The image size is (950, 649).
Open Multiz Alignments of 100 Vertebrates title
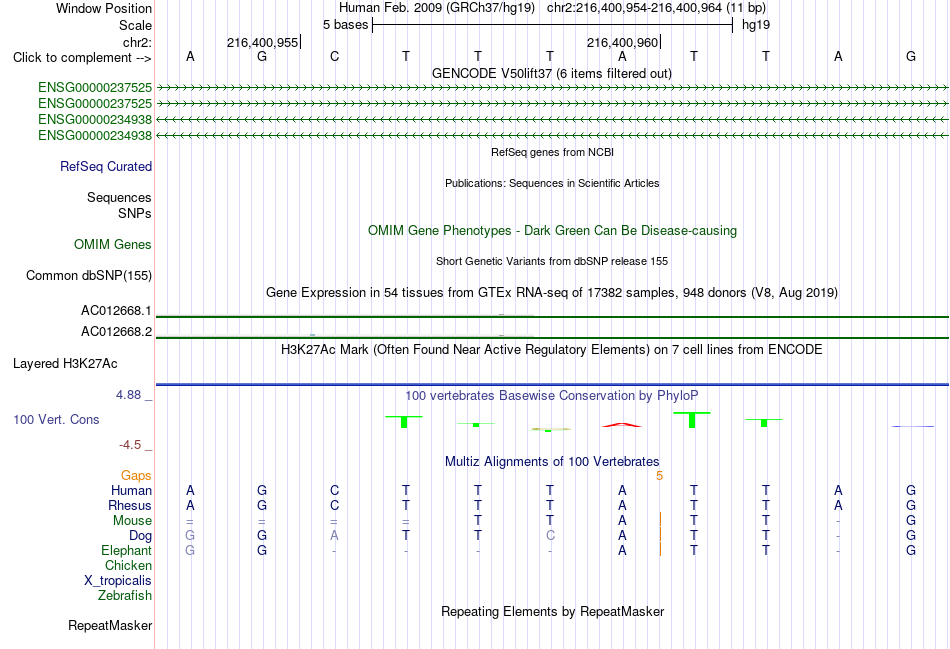[x=552, y=462]
